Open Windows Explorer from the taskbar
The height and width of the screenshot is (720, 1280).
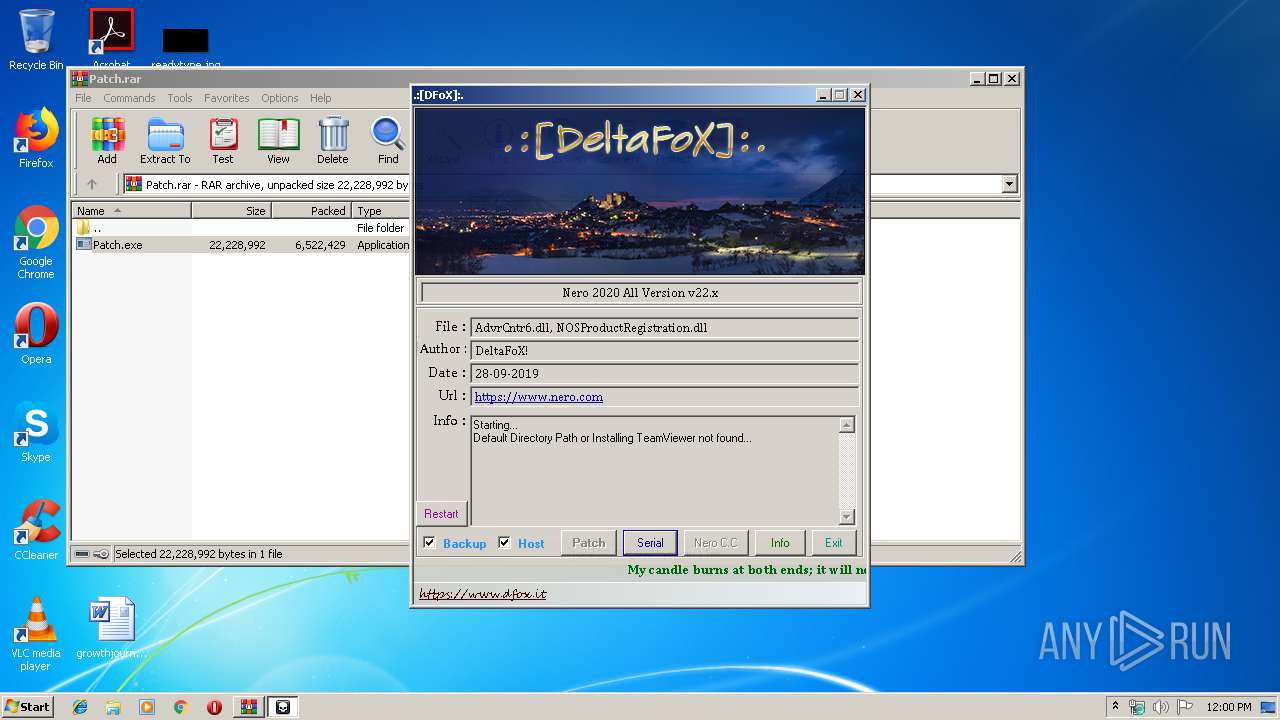click(x=113, y=707)
